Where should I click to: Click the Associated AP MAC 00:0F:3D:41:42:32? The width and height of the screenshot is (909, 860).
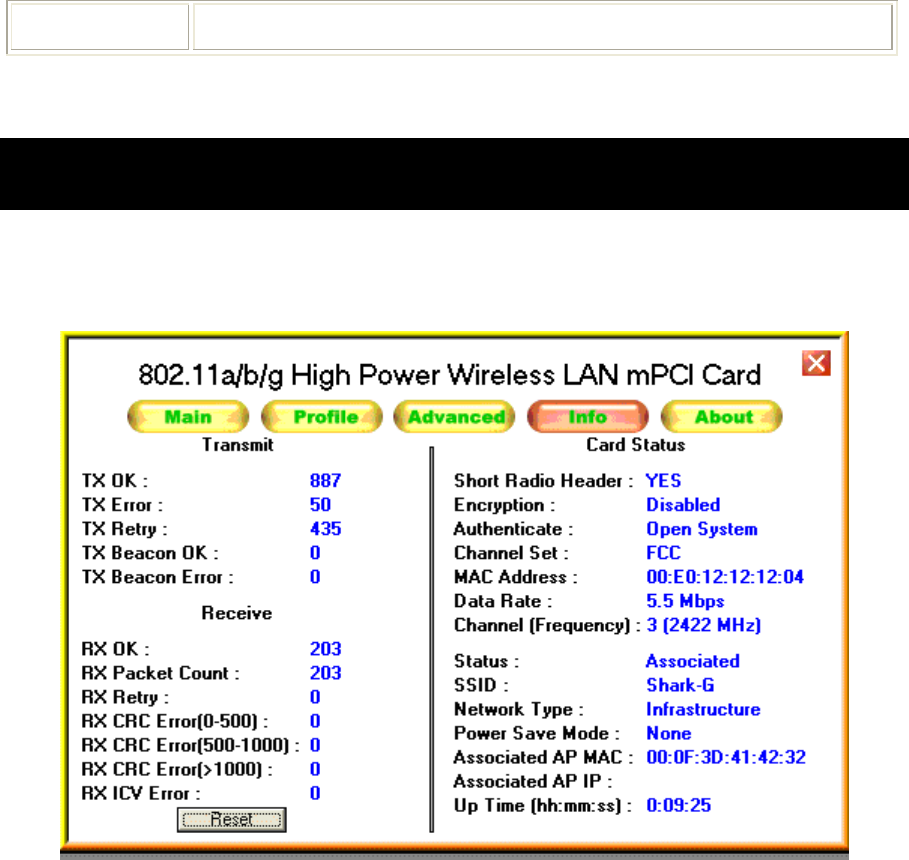726,757
